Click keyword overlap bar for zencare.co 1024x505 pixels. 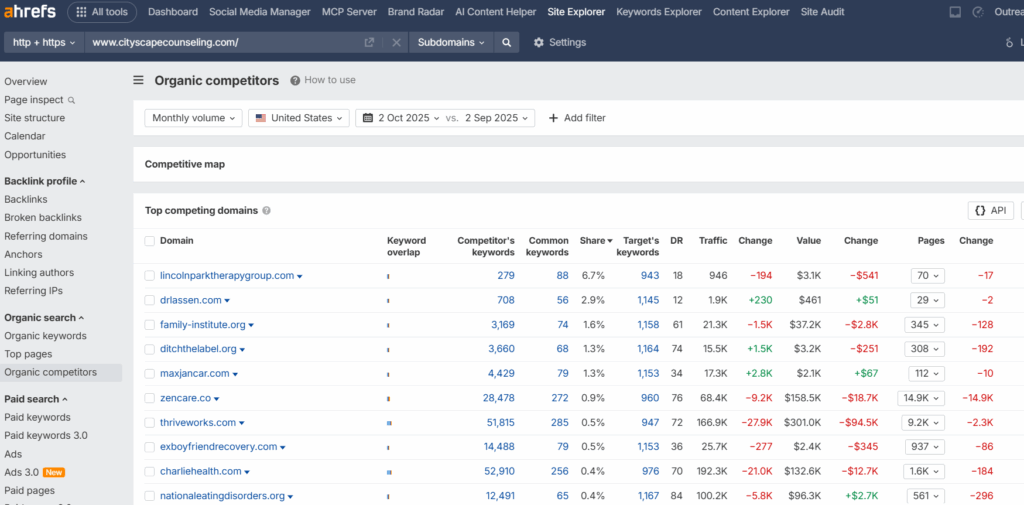tap(389, 399)
